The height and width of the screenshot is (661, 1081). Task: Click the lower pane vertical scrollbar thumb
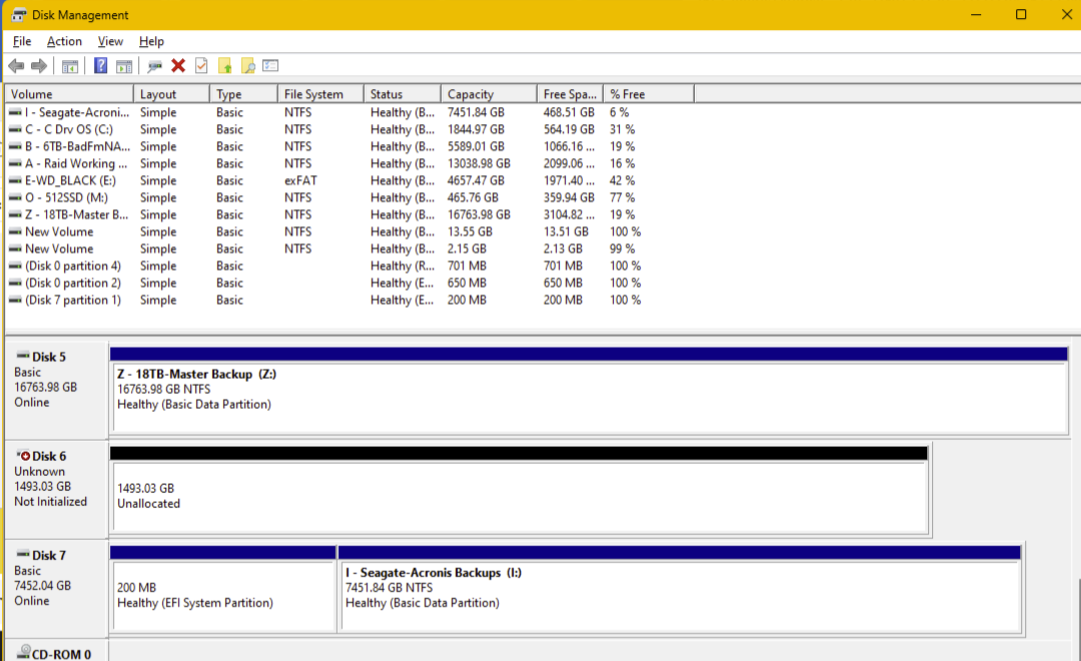click(1078, 620)
